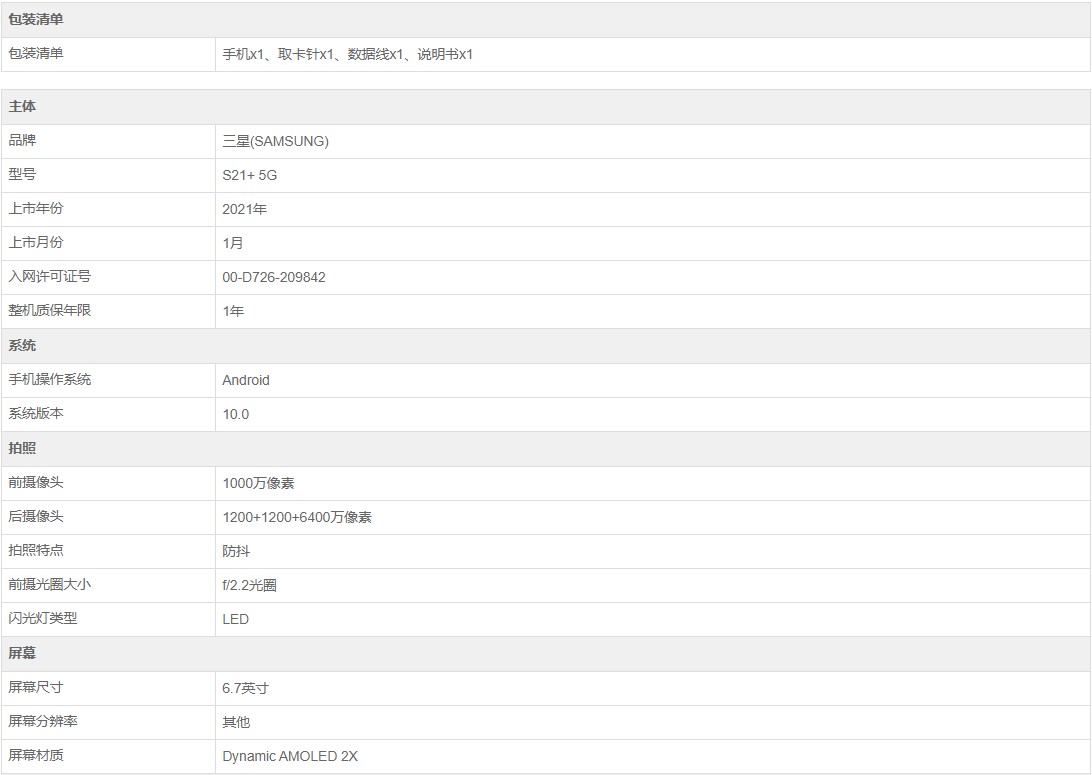
Task: Click the flash type value LED
Action: (236, 619)
